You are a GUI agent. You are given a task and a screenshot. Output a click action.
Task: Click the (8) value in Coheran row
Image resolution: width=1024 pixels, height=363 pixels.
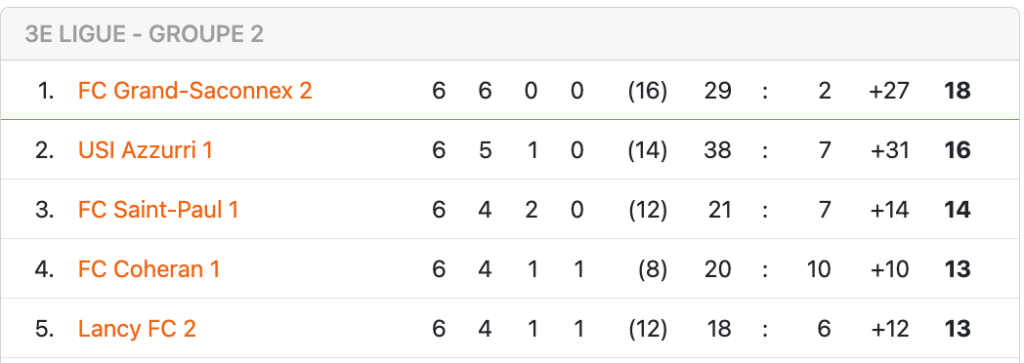point(653,270)
